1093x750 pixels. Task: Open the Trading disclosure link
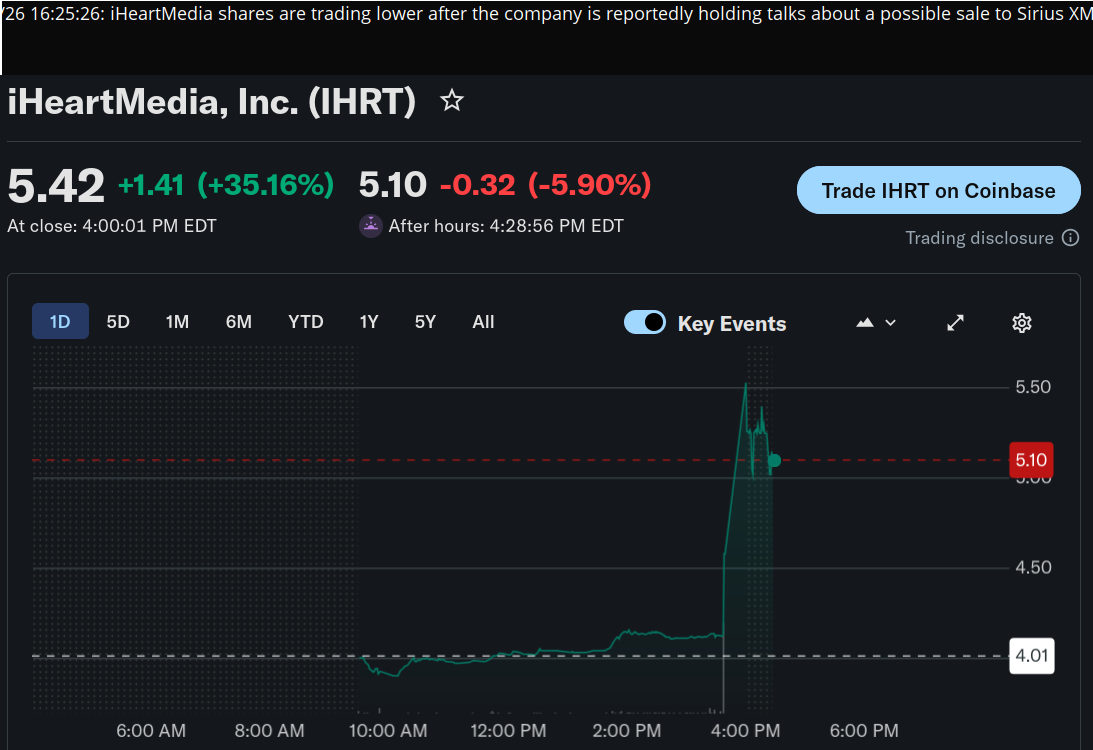(x=979, y=238)
